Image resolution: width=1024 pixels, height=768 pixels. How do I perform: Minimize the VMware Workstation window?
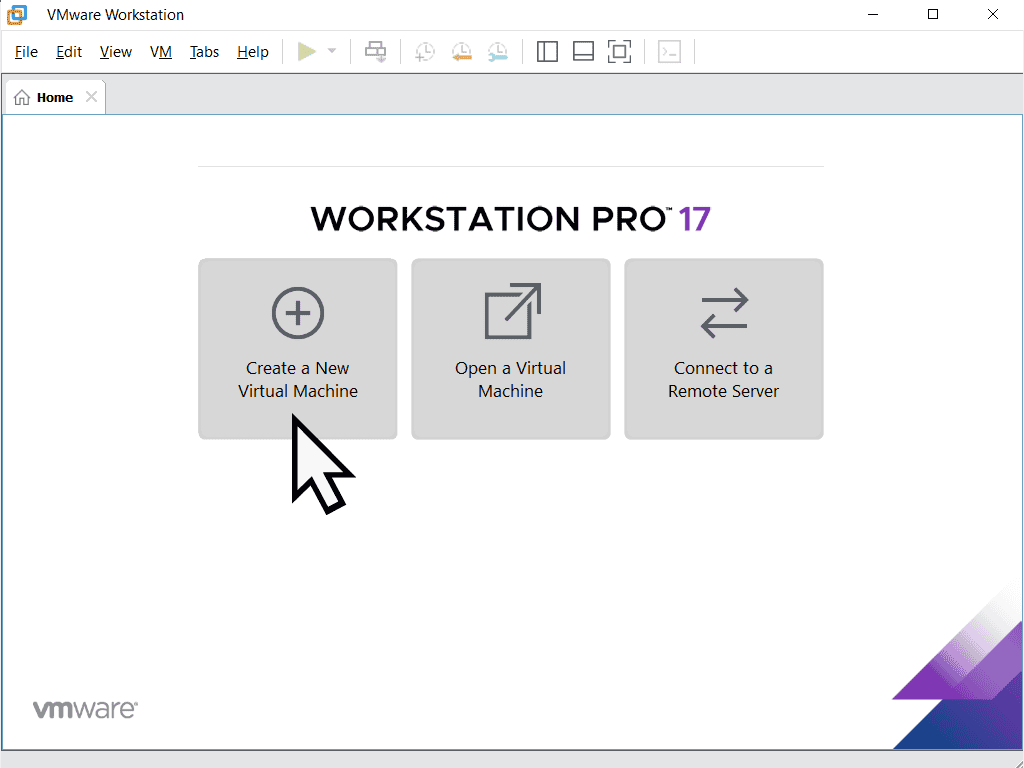pyautogui.click(x=873, y=14)
